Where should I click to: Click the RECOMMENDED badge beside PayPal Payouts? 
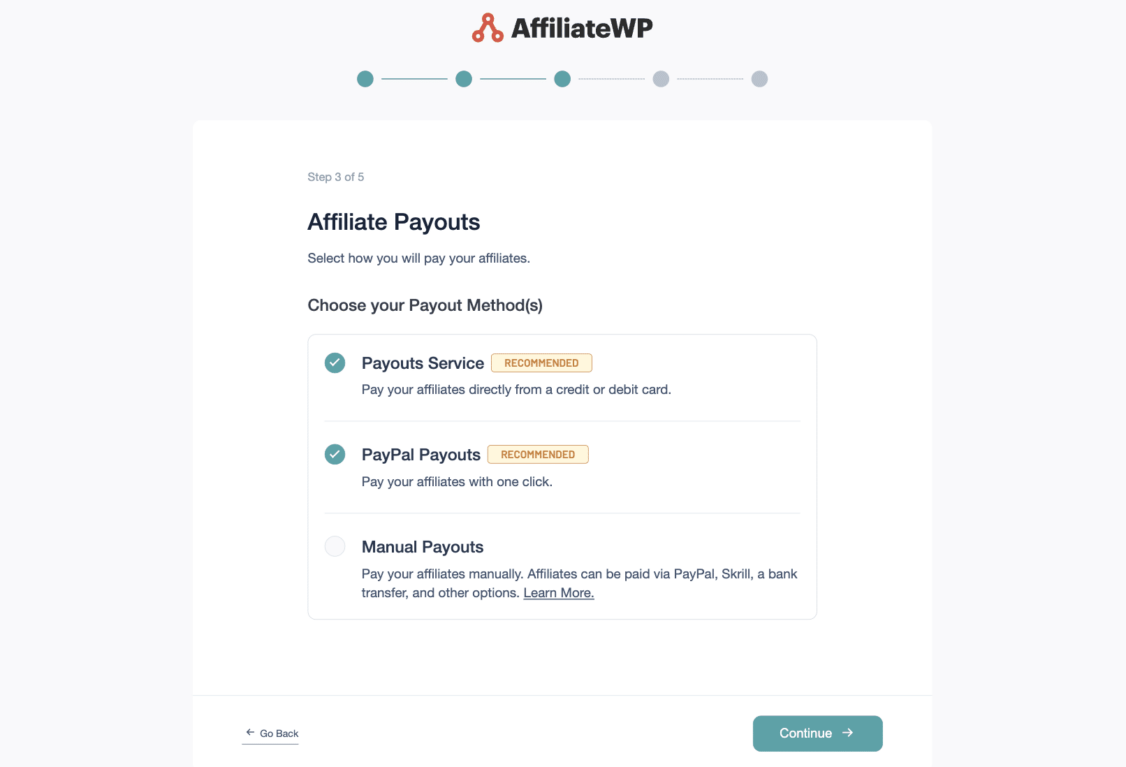click(x=538, y=454)
